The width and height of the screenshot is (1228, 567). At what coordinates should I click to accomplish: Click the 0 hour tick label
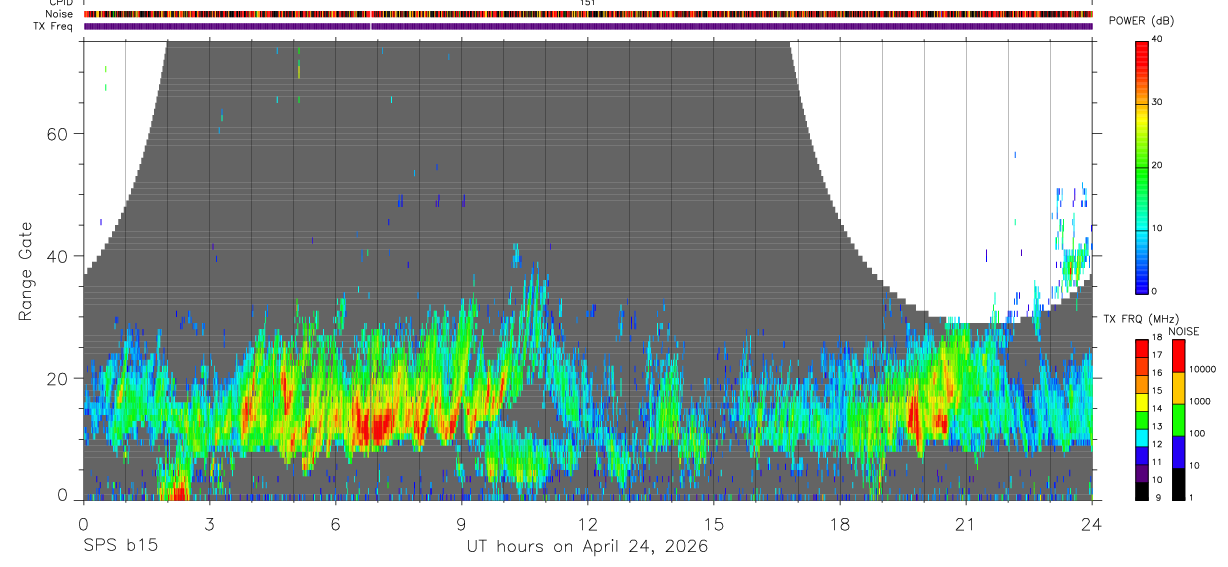(x=83, y=524)
